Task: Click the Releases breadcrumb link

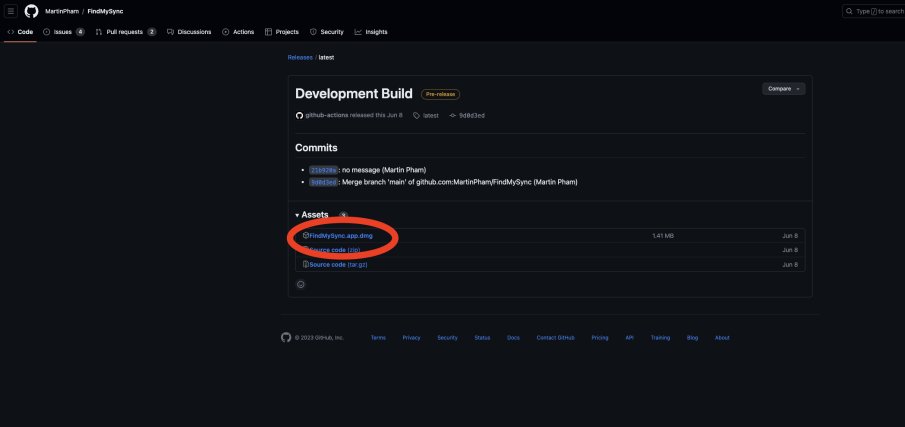Action: coord(300,57)
